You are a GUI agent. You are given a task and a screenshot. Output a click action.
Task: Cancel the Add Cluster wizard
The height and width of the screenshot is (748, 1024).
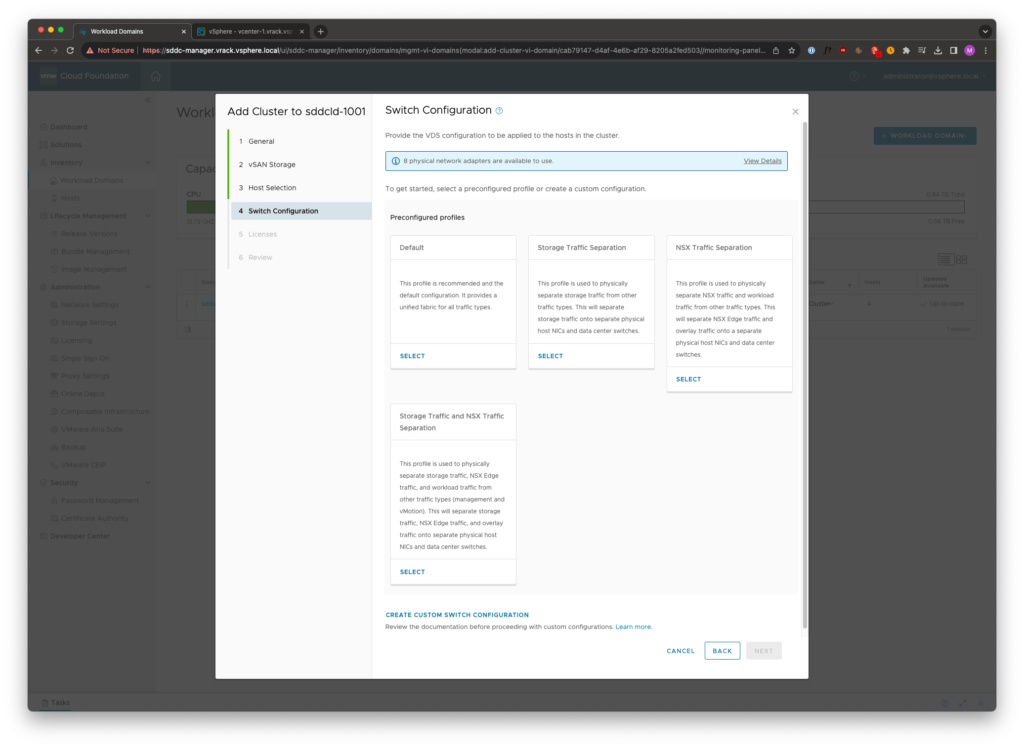point(680,651)
